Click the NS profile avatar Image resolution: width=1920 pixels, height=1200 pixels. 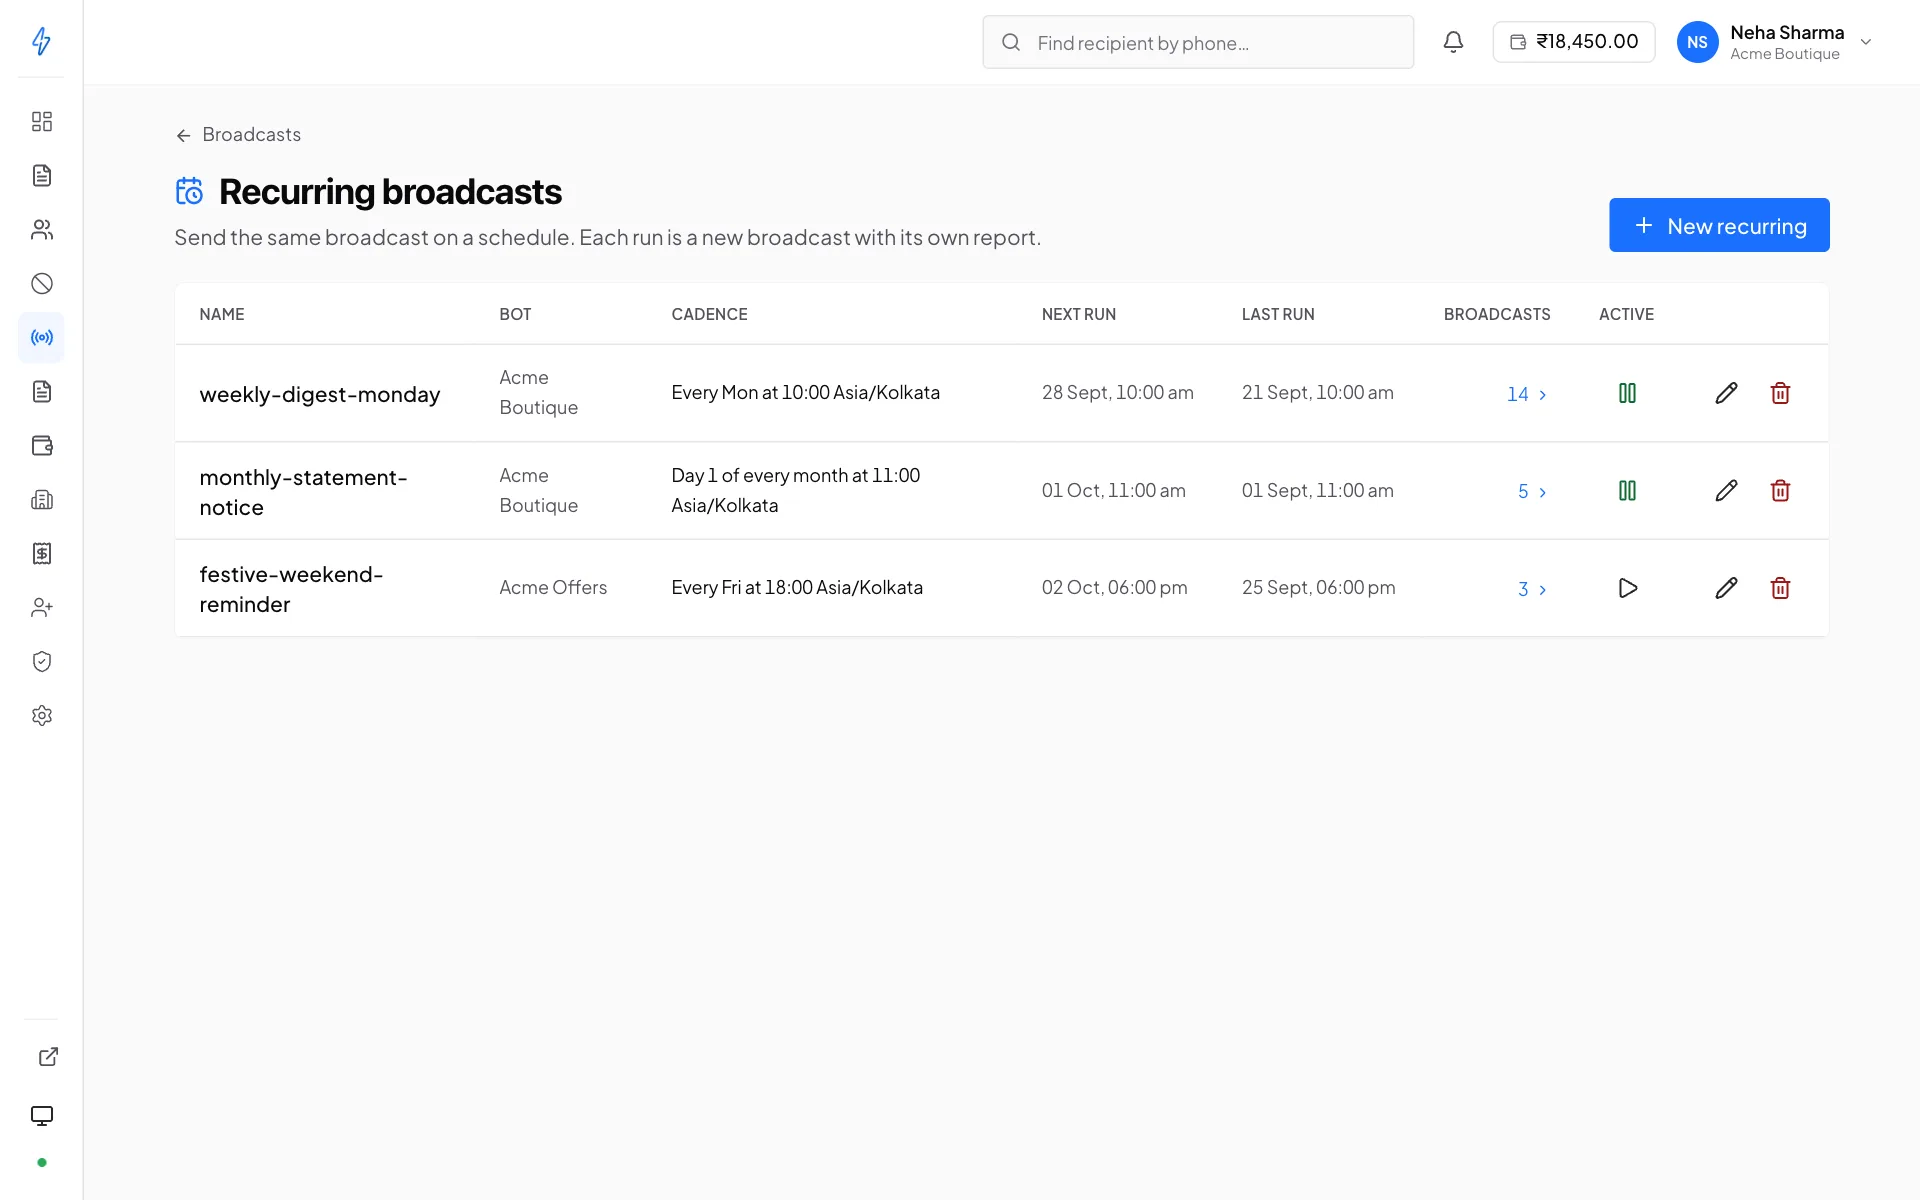tap(1697, 42)
